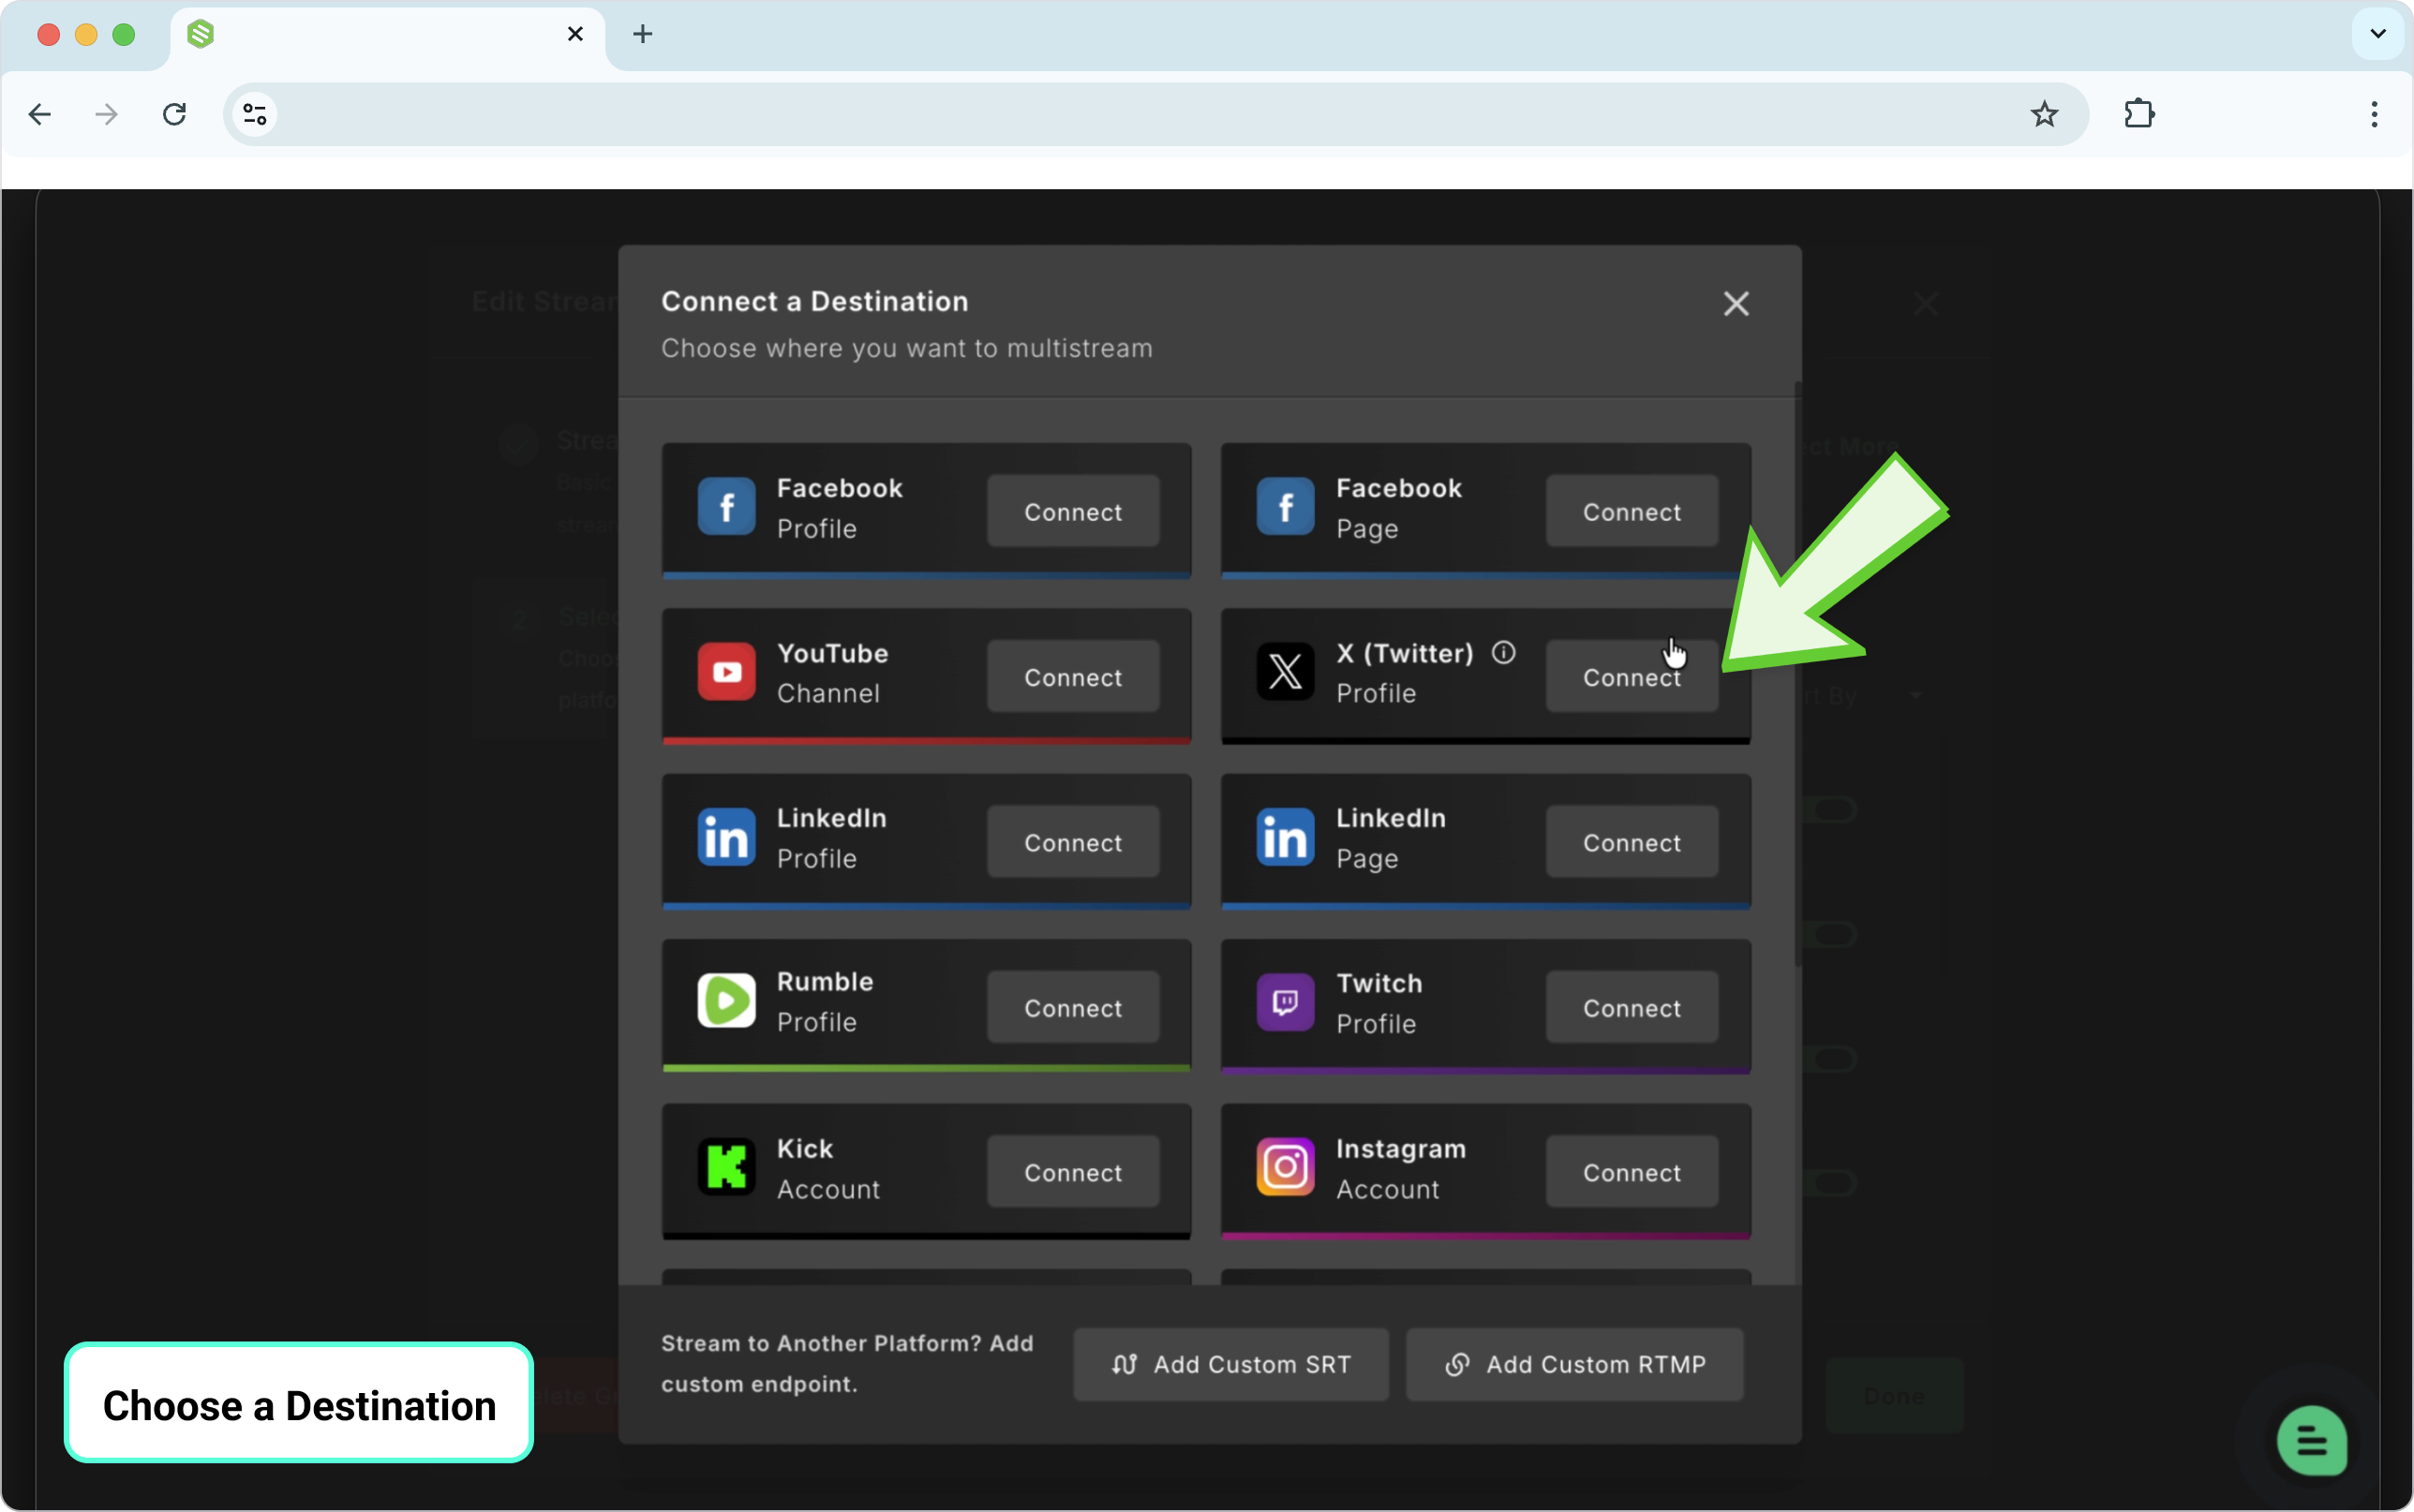Click the Instagram logo icon
2414x1512 pixels.
pyautogui.click(x=1285, y=1167)
